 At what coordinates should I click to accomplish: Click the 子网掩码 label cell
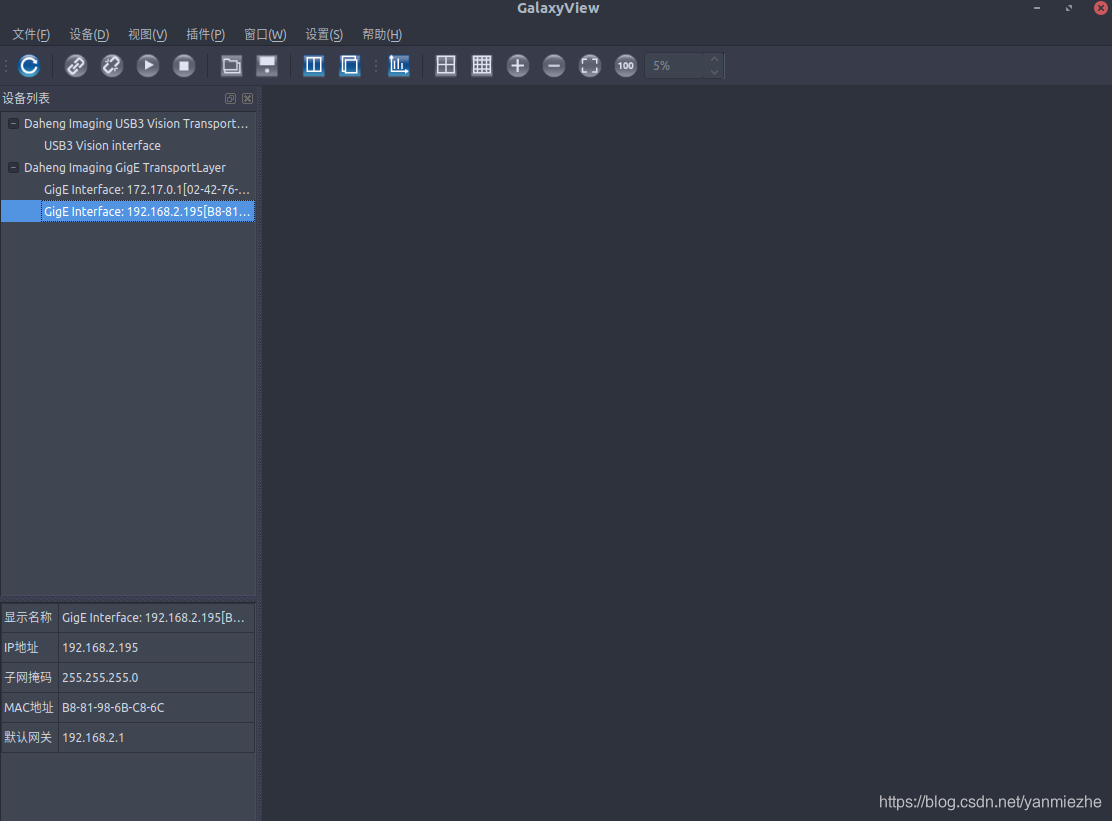(29, 677)
